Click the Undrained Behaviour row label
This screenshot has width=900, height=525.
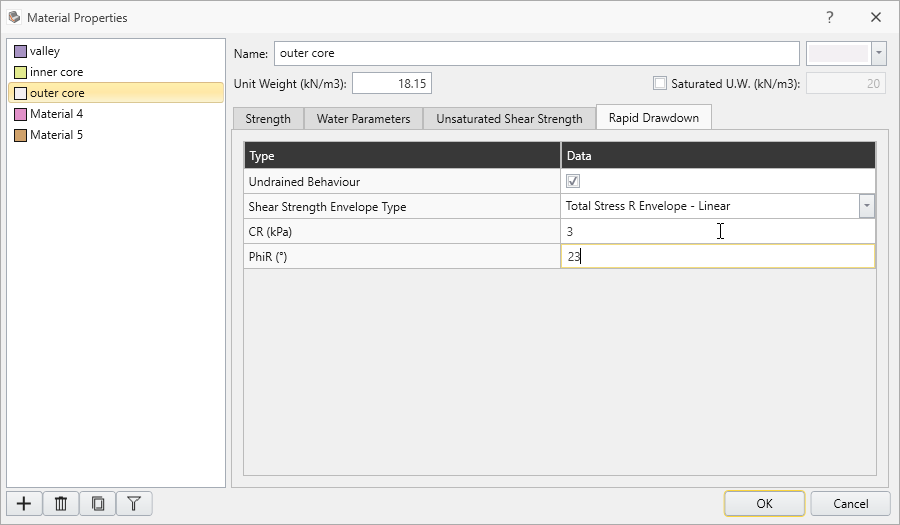tap(304, 182)
